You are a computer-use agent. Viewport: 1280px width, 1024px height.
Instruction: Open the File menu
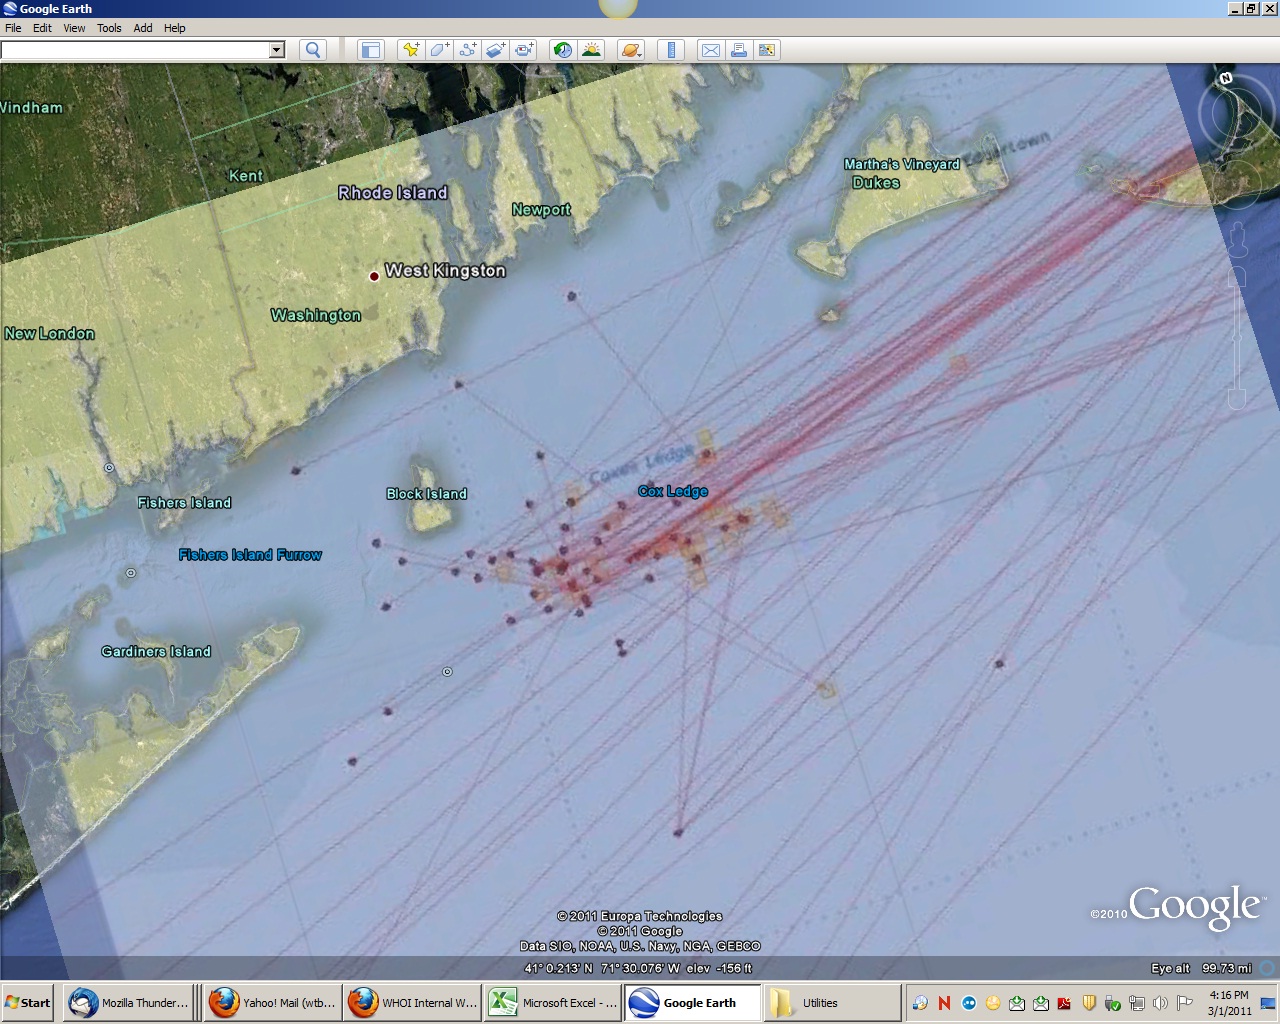pyautogui.click(x=13, y=28)
